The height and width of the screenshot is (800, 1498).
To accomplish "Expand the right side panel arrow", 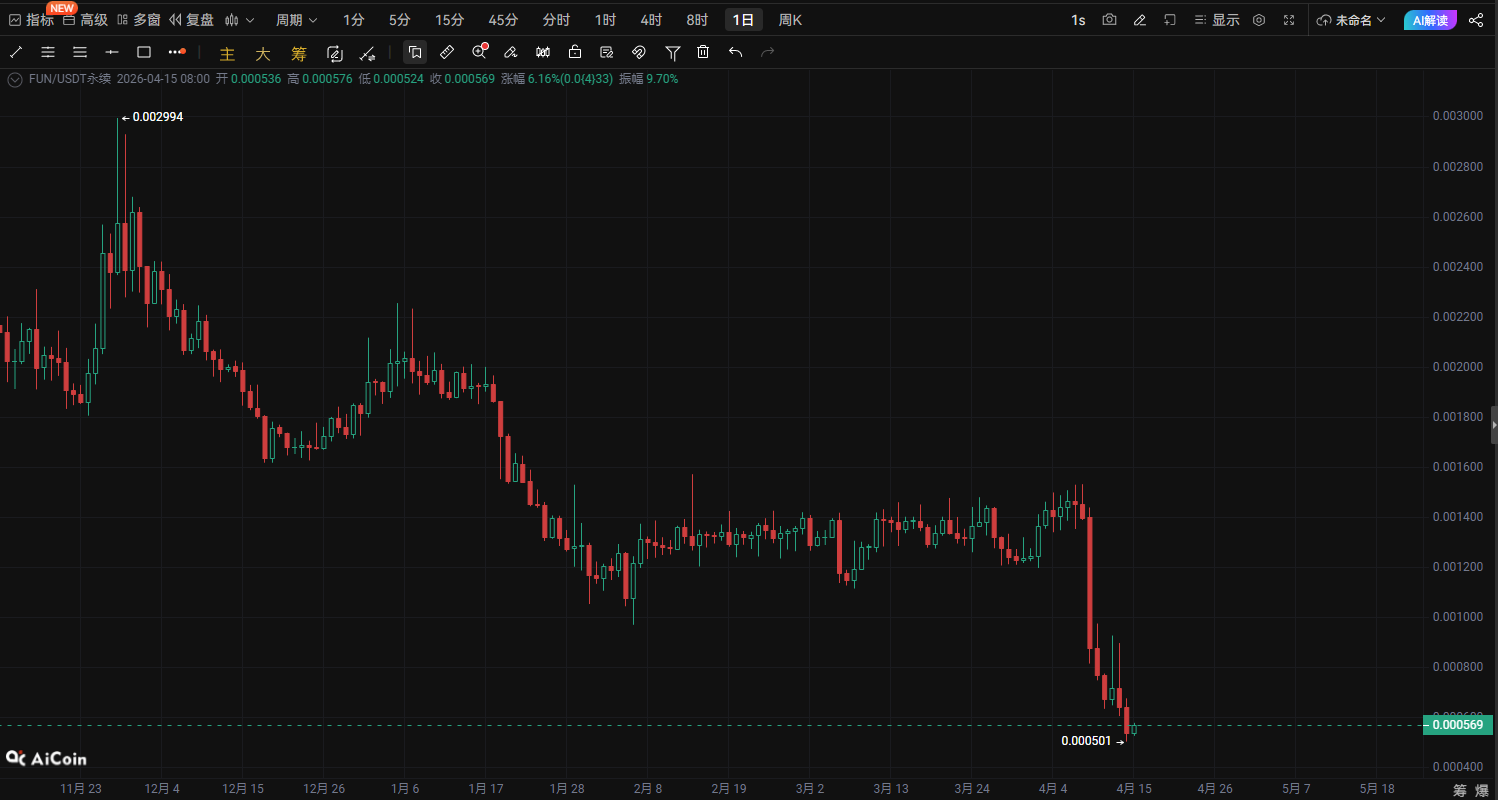I will click(1494, 425).
